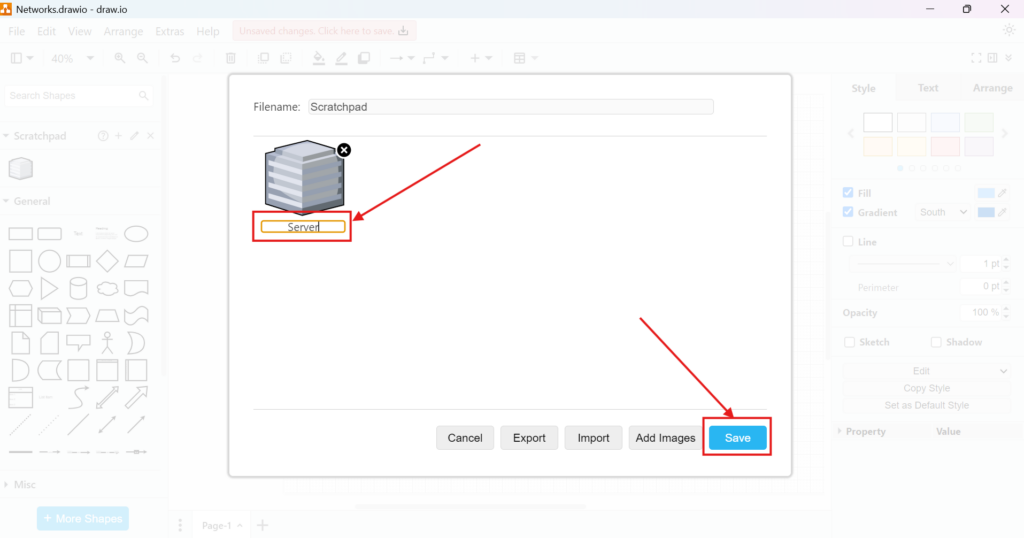Click the Delete trash icon

231,59
